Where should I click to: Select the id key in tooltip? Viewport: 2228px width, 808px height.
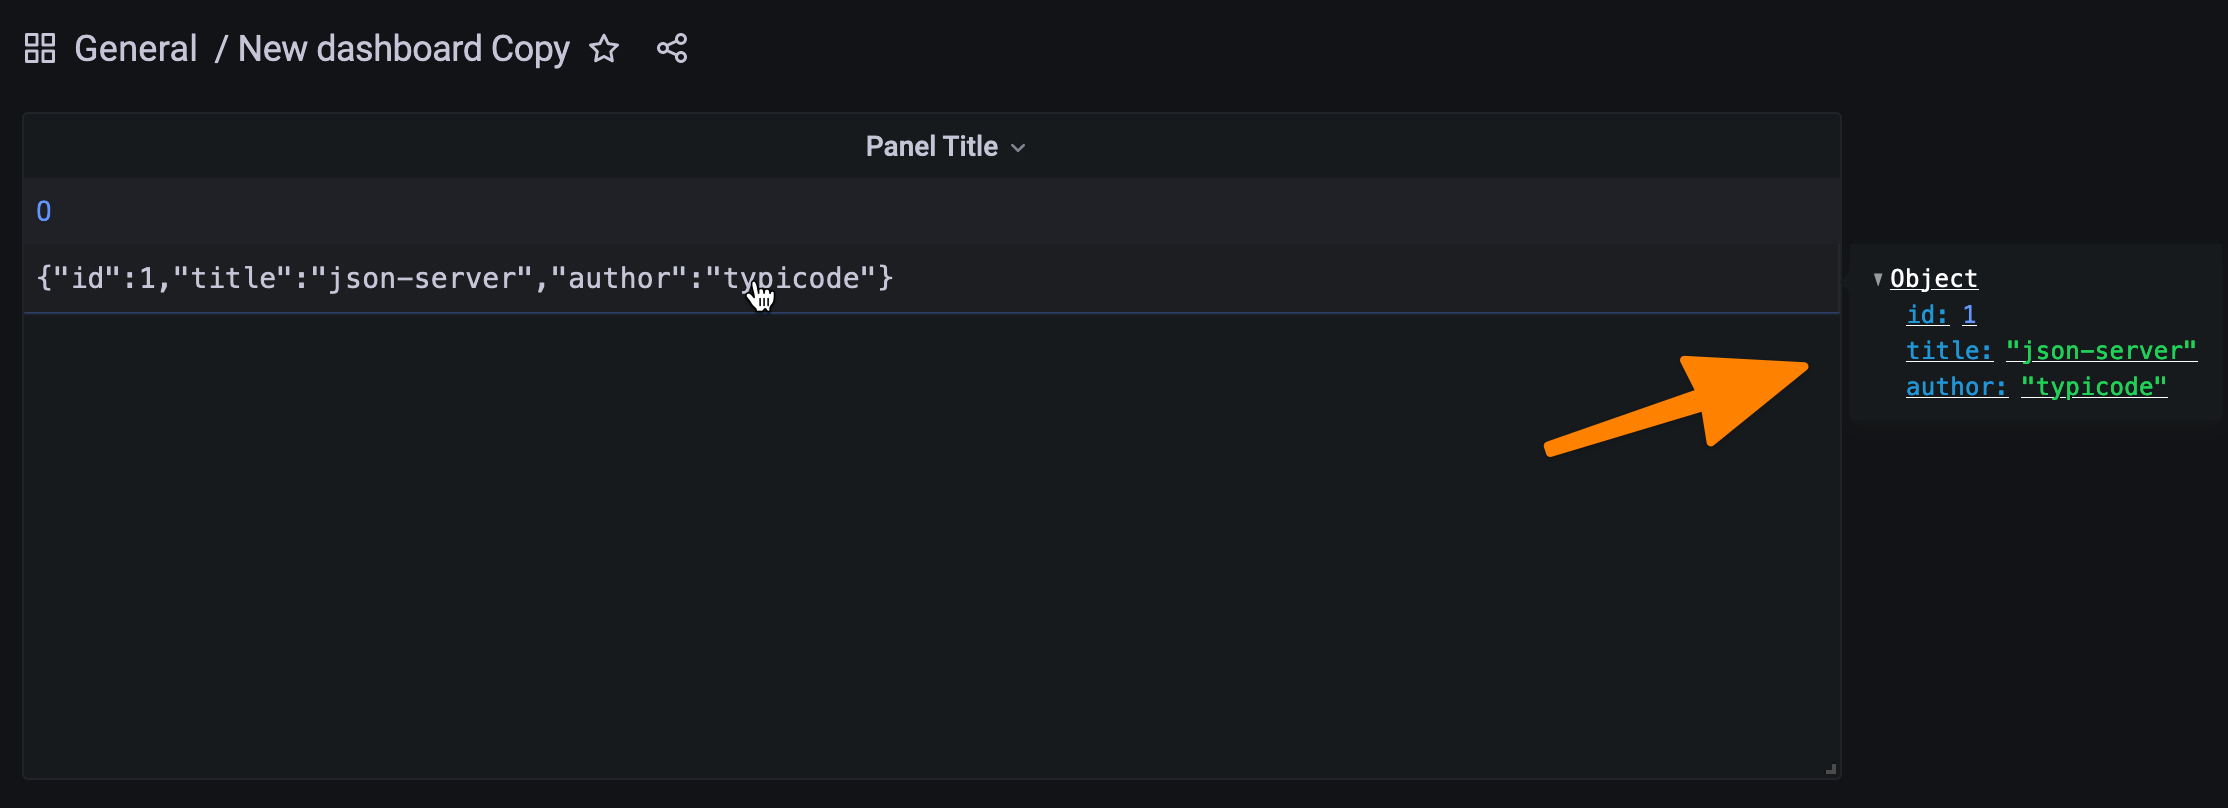click(x=1927, y=315)
